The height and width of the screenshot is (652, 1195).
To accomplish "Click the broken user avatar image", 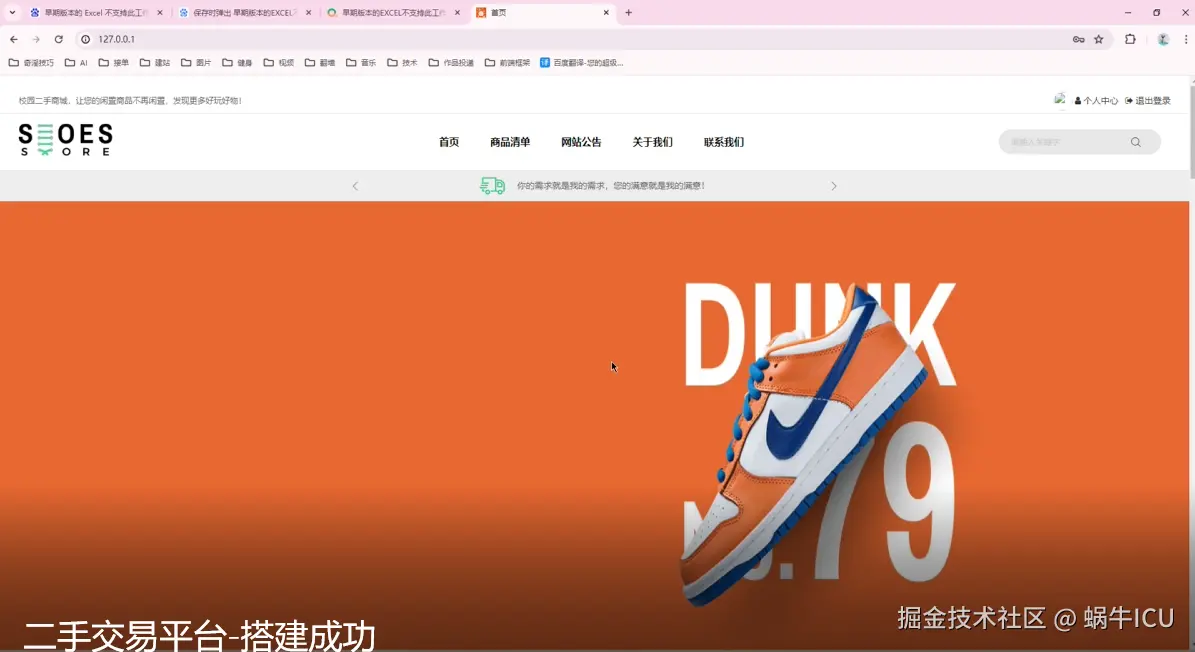I will pyautogui.click(x=1060, y=99).
